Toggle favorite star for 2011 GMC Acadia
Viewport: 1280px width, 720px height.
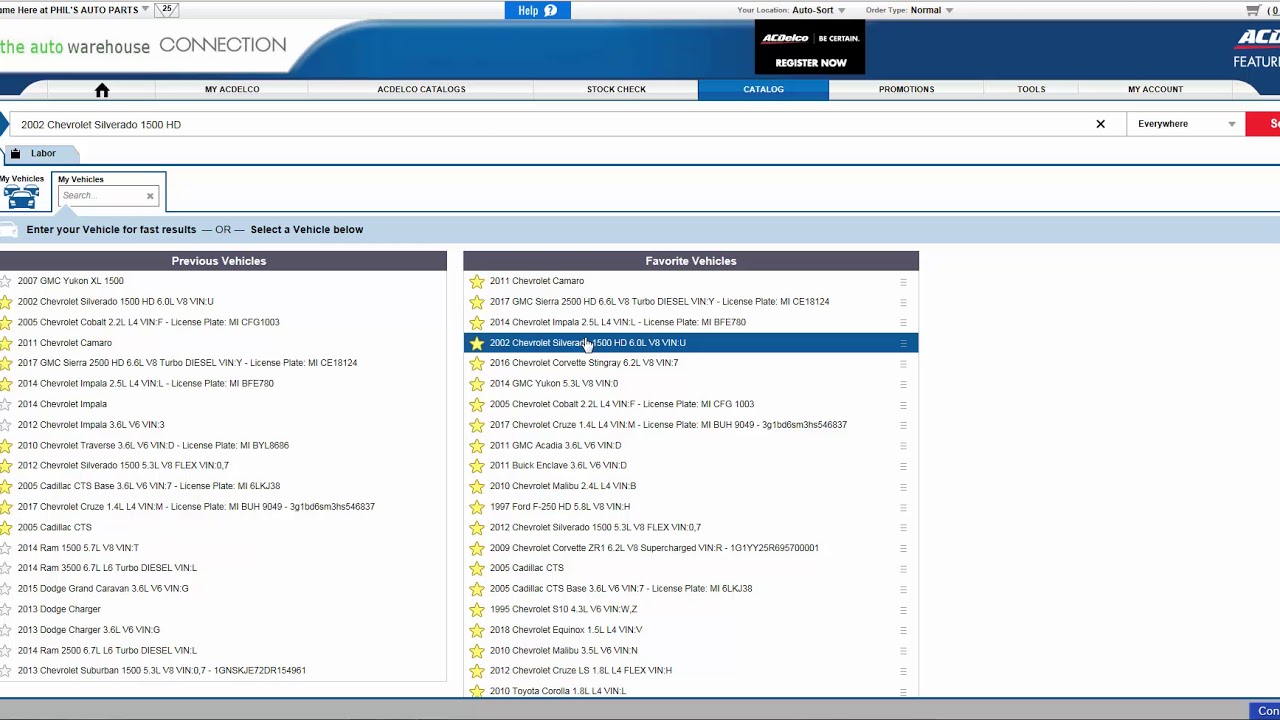(477, 445)
